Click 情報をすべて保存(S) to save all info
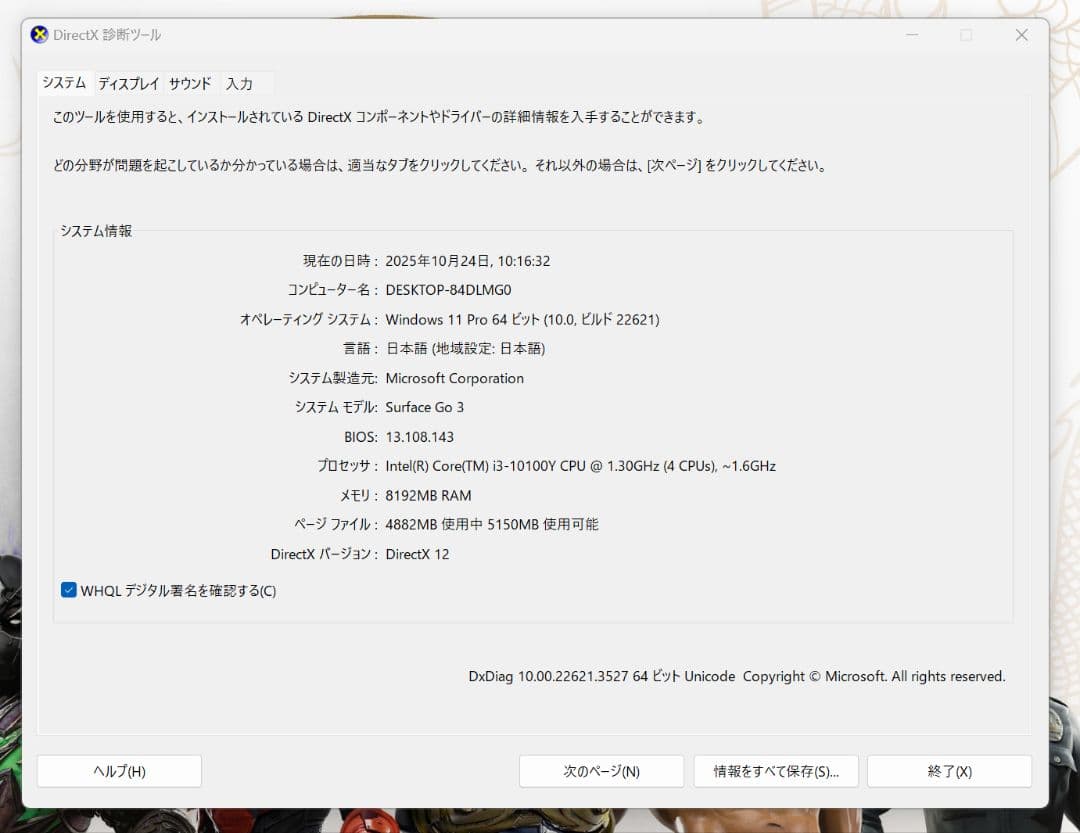The image size is (1080, 833). (x=775, y=770)
